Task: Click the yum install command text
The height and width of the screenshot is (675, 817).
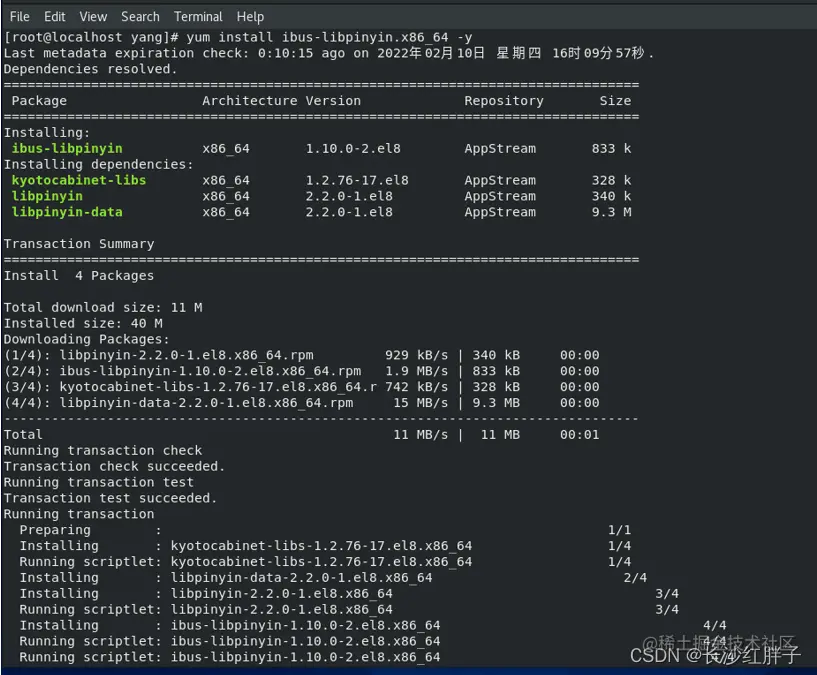Action: [329, 38]
